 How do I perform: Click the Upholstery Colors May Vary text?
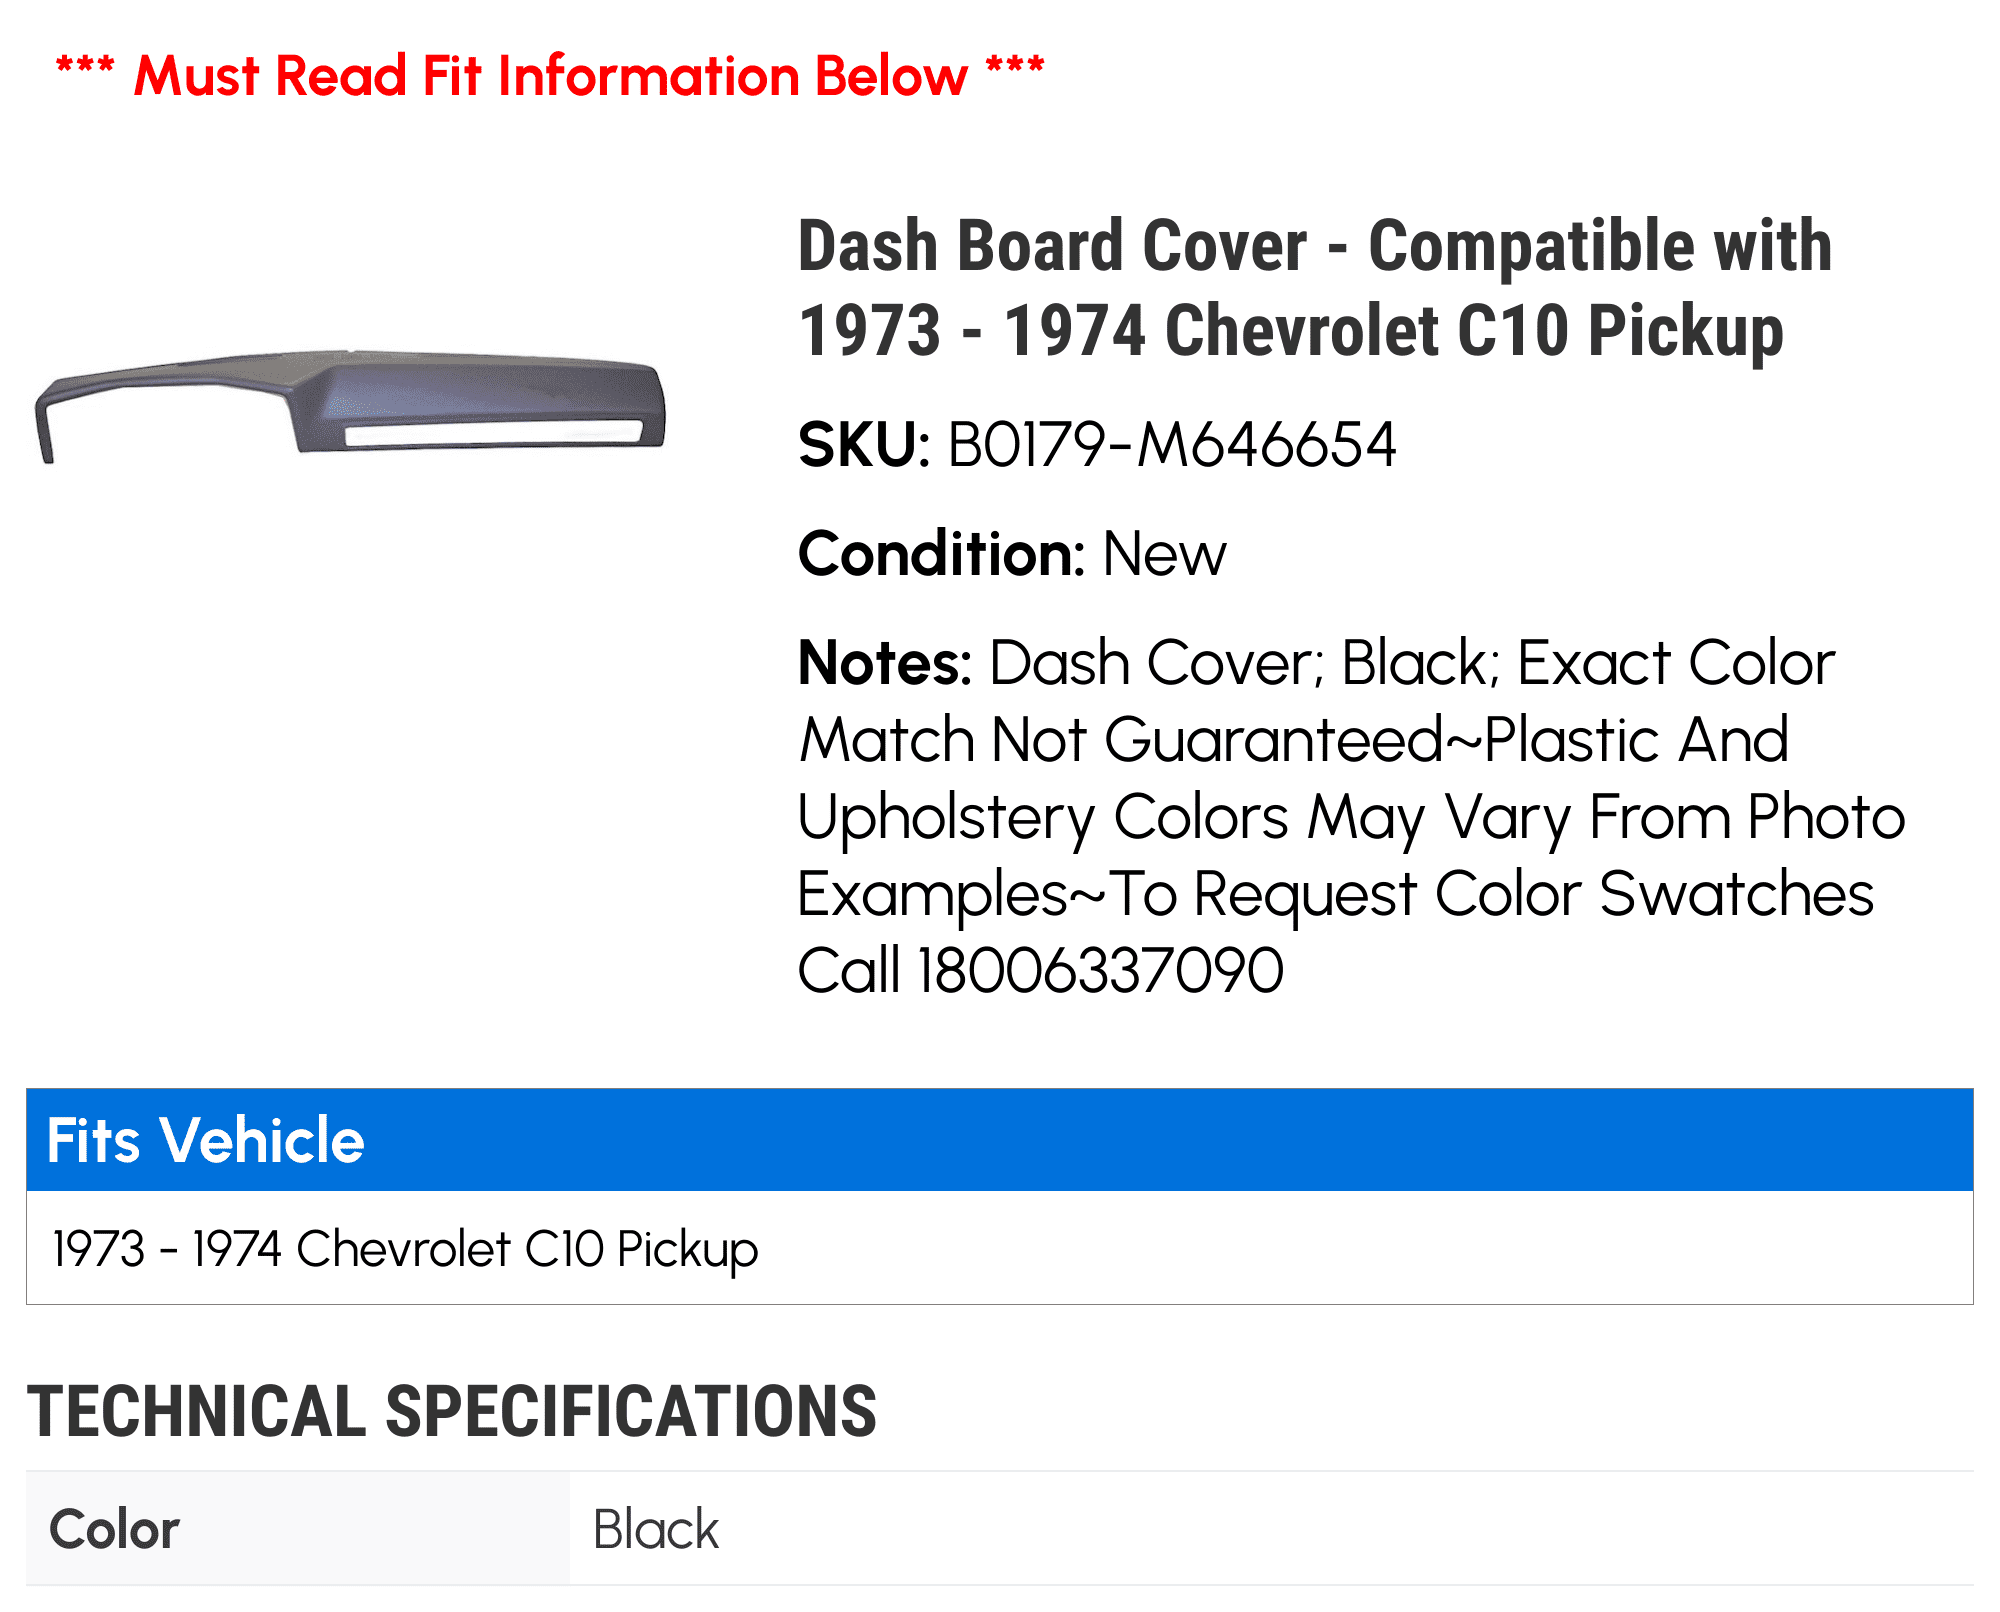pyautogui.click(x=1110, y=817)
